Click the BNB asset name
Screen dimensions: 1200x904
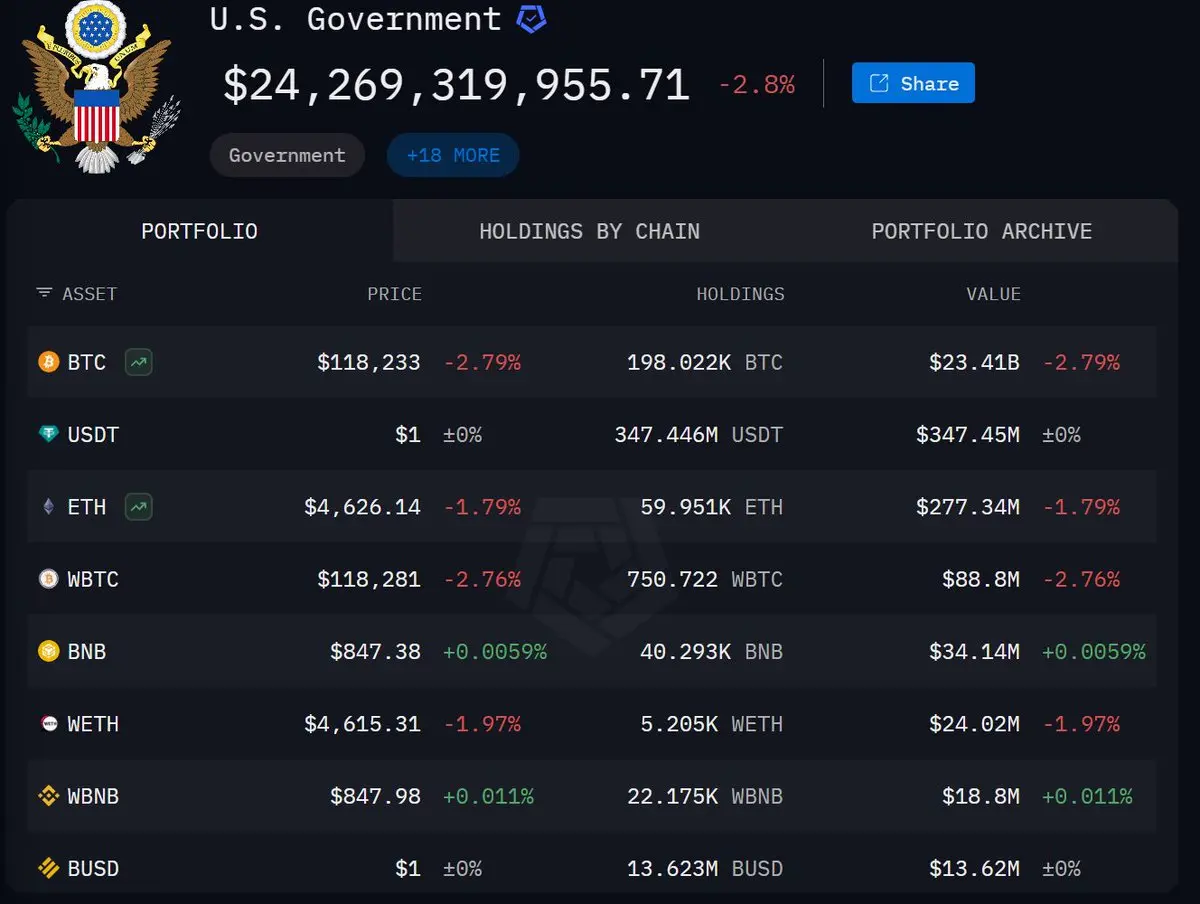pos(87,652)
